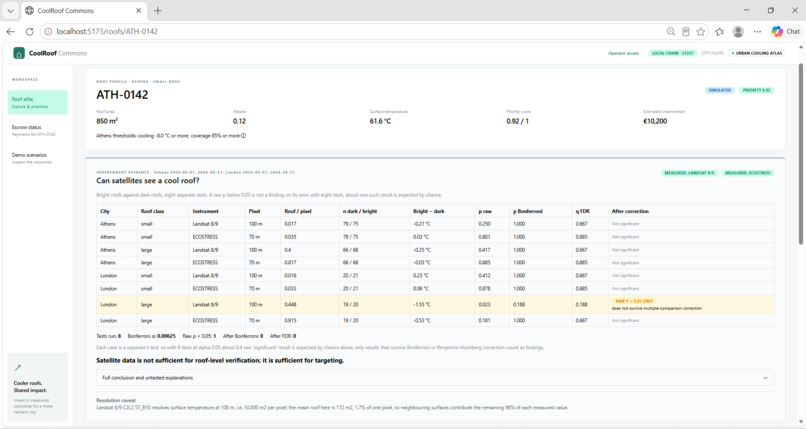
Task: Click the SIMULATED badge
Action: pos(720,90)
